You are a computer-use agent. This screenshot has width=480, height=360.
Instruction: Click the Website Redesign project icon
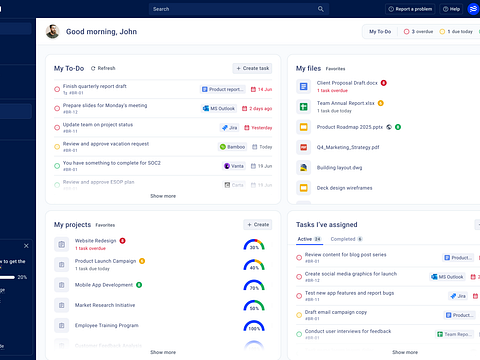coord(62,244)
